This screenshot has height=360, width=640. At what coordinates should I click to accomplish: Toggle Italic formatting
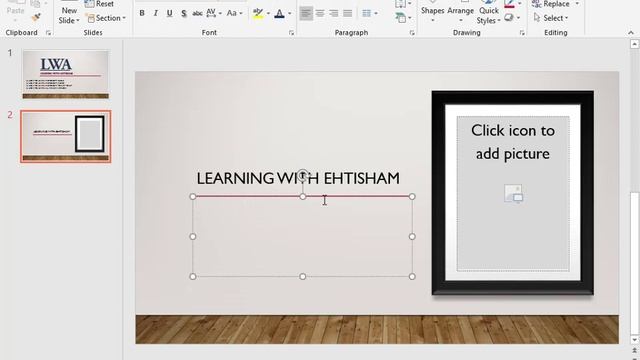click(156, 13)
